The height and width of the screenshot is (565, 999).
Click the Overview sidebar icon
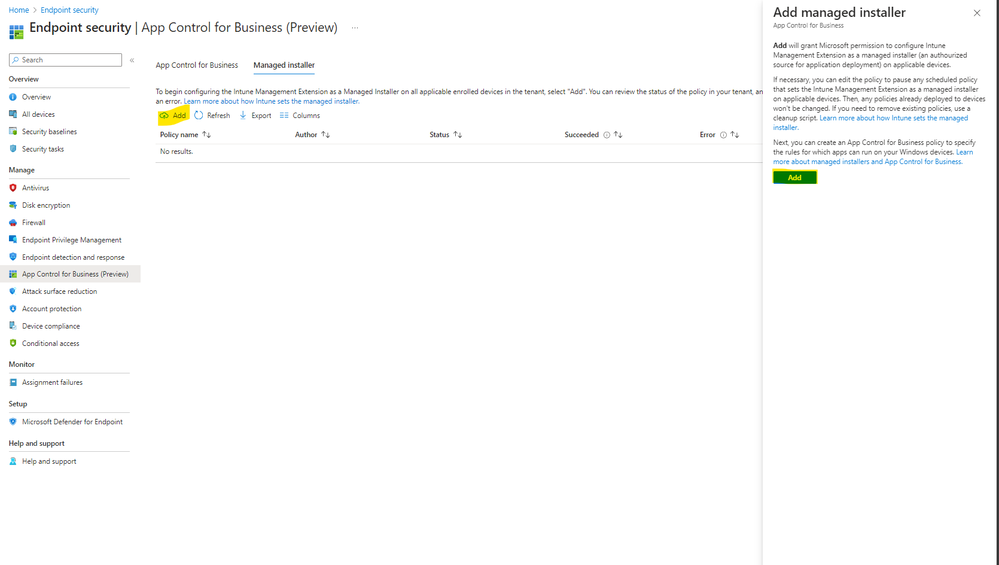click(x=13, y=97)
